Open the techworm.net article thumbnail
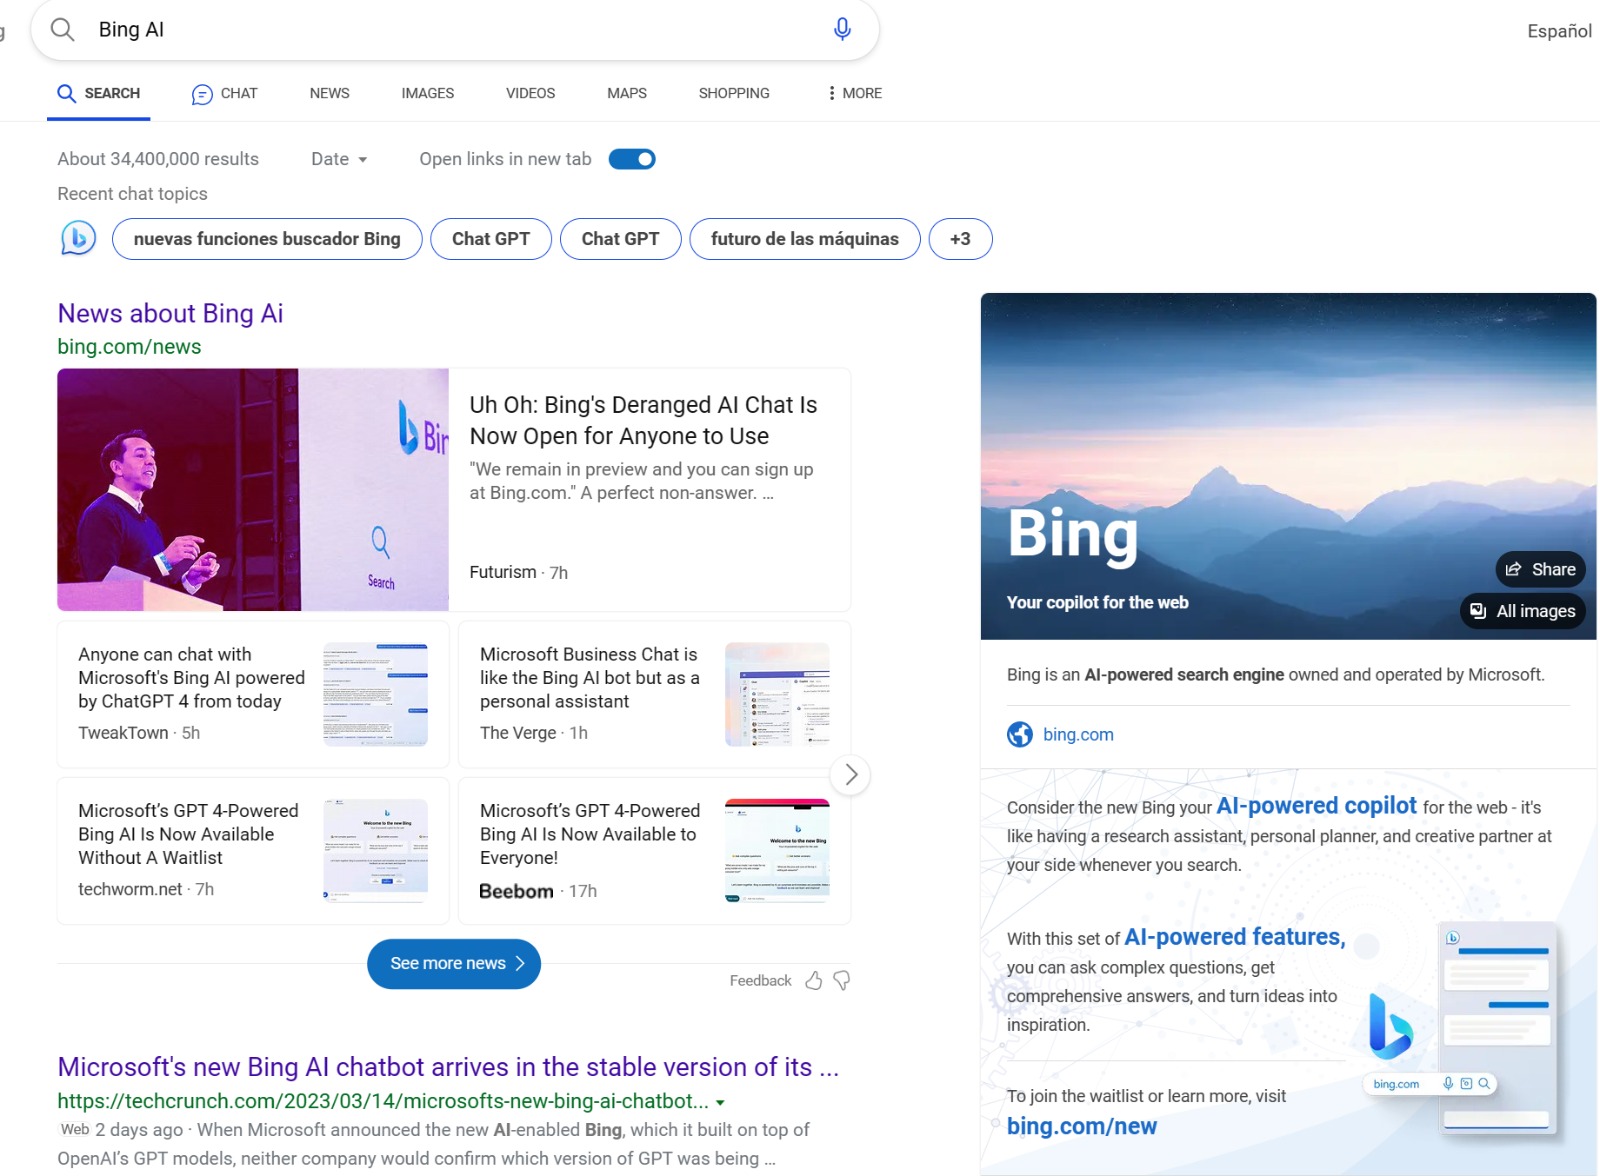Screen dimensions: 1600x1176 coord(376,851)
